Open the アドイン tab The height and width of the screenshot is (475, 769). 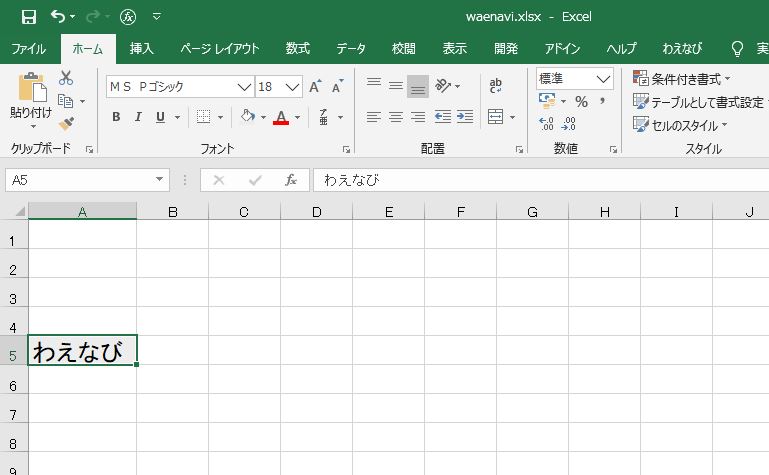tap(562, 49)
